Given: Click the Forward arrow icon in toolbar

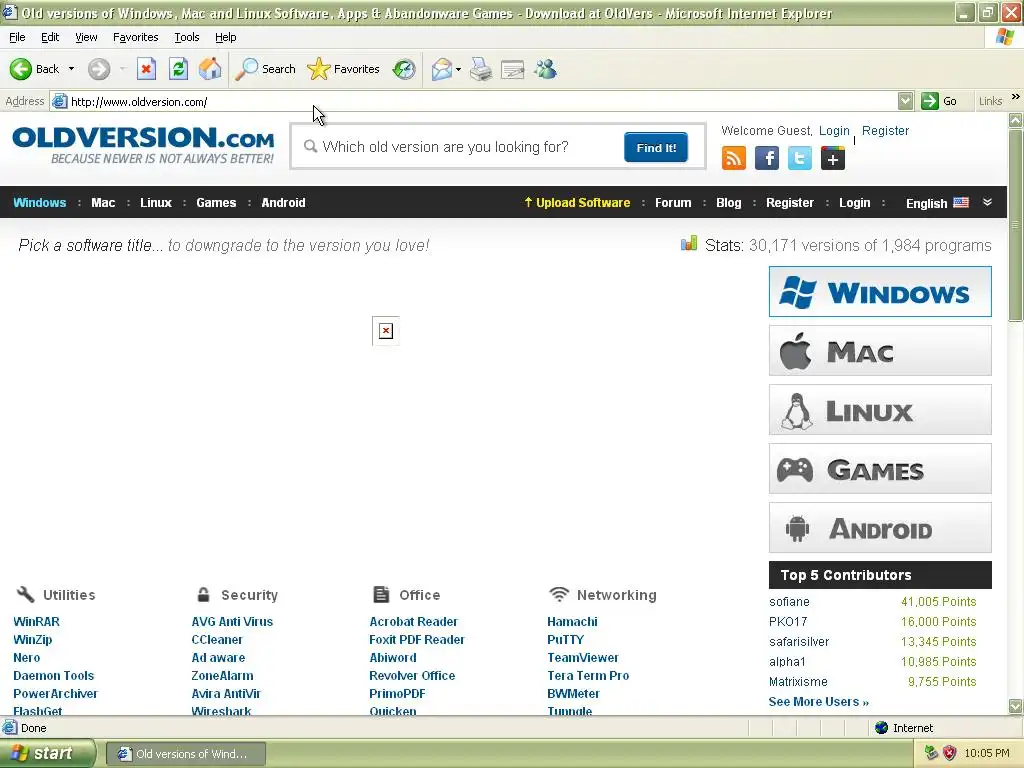Looking at the screenshot, I should click(x=99, y=69).
